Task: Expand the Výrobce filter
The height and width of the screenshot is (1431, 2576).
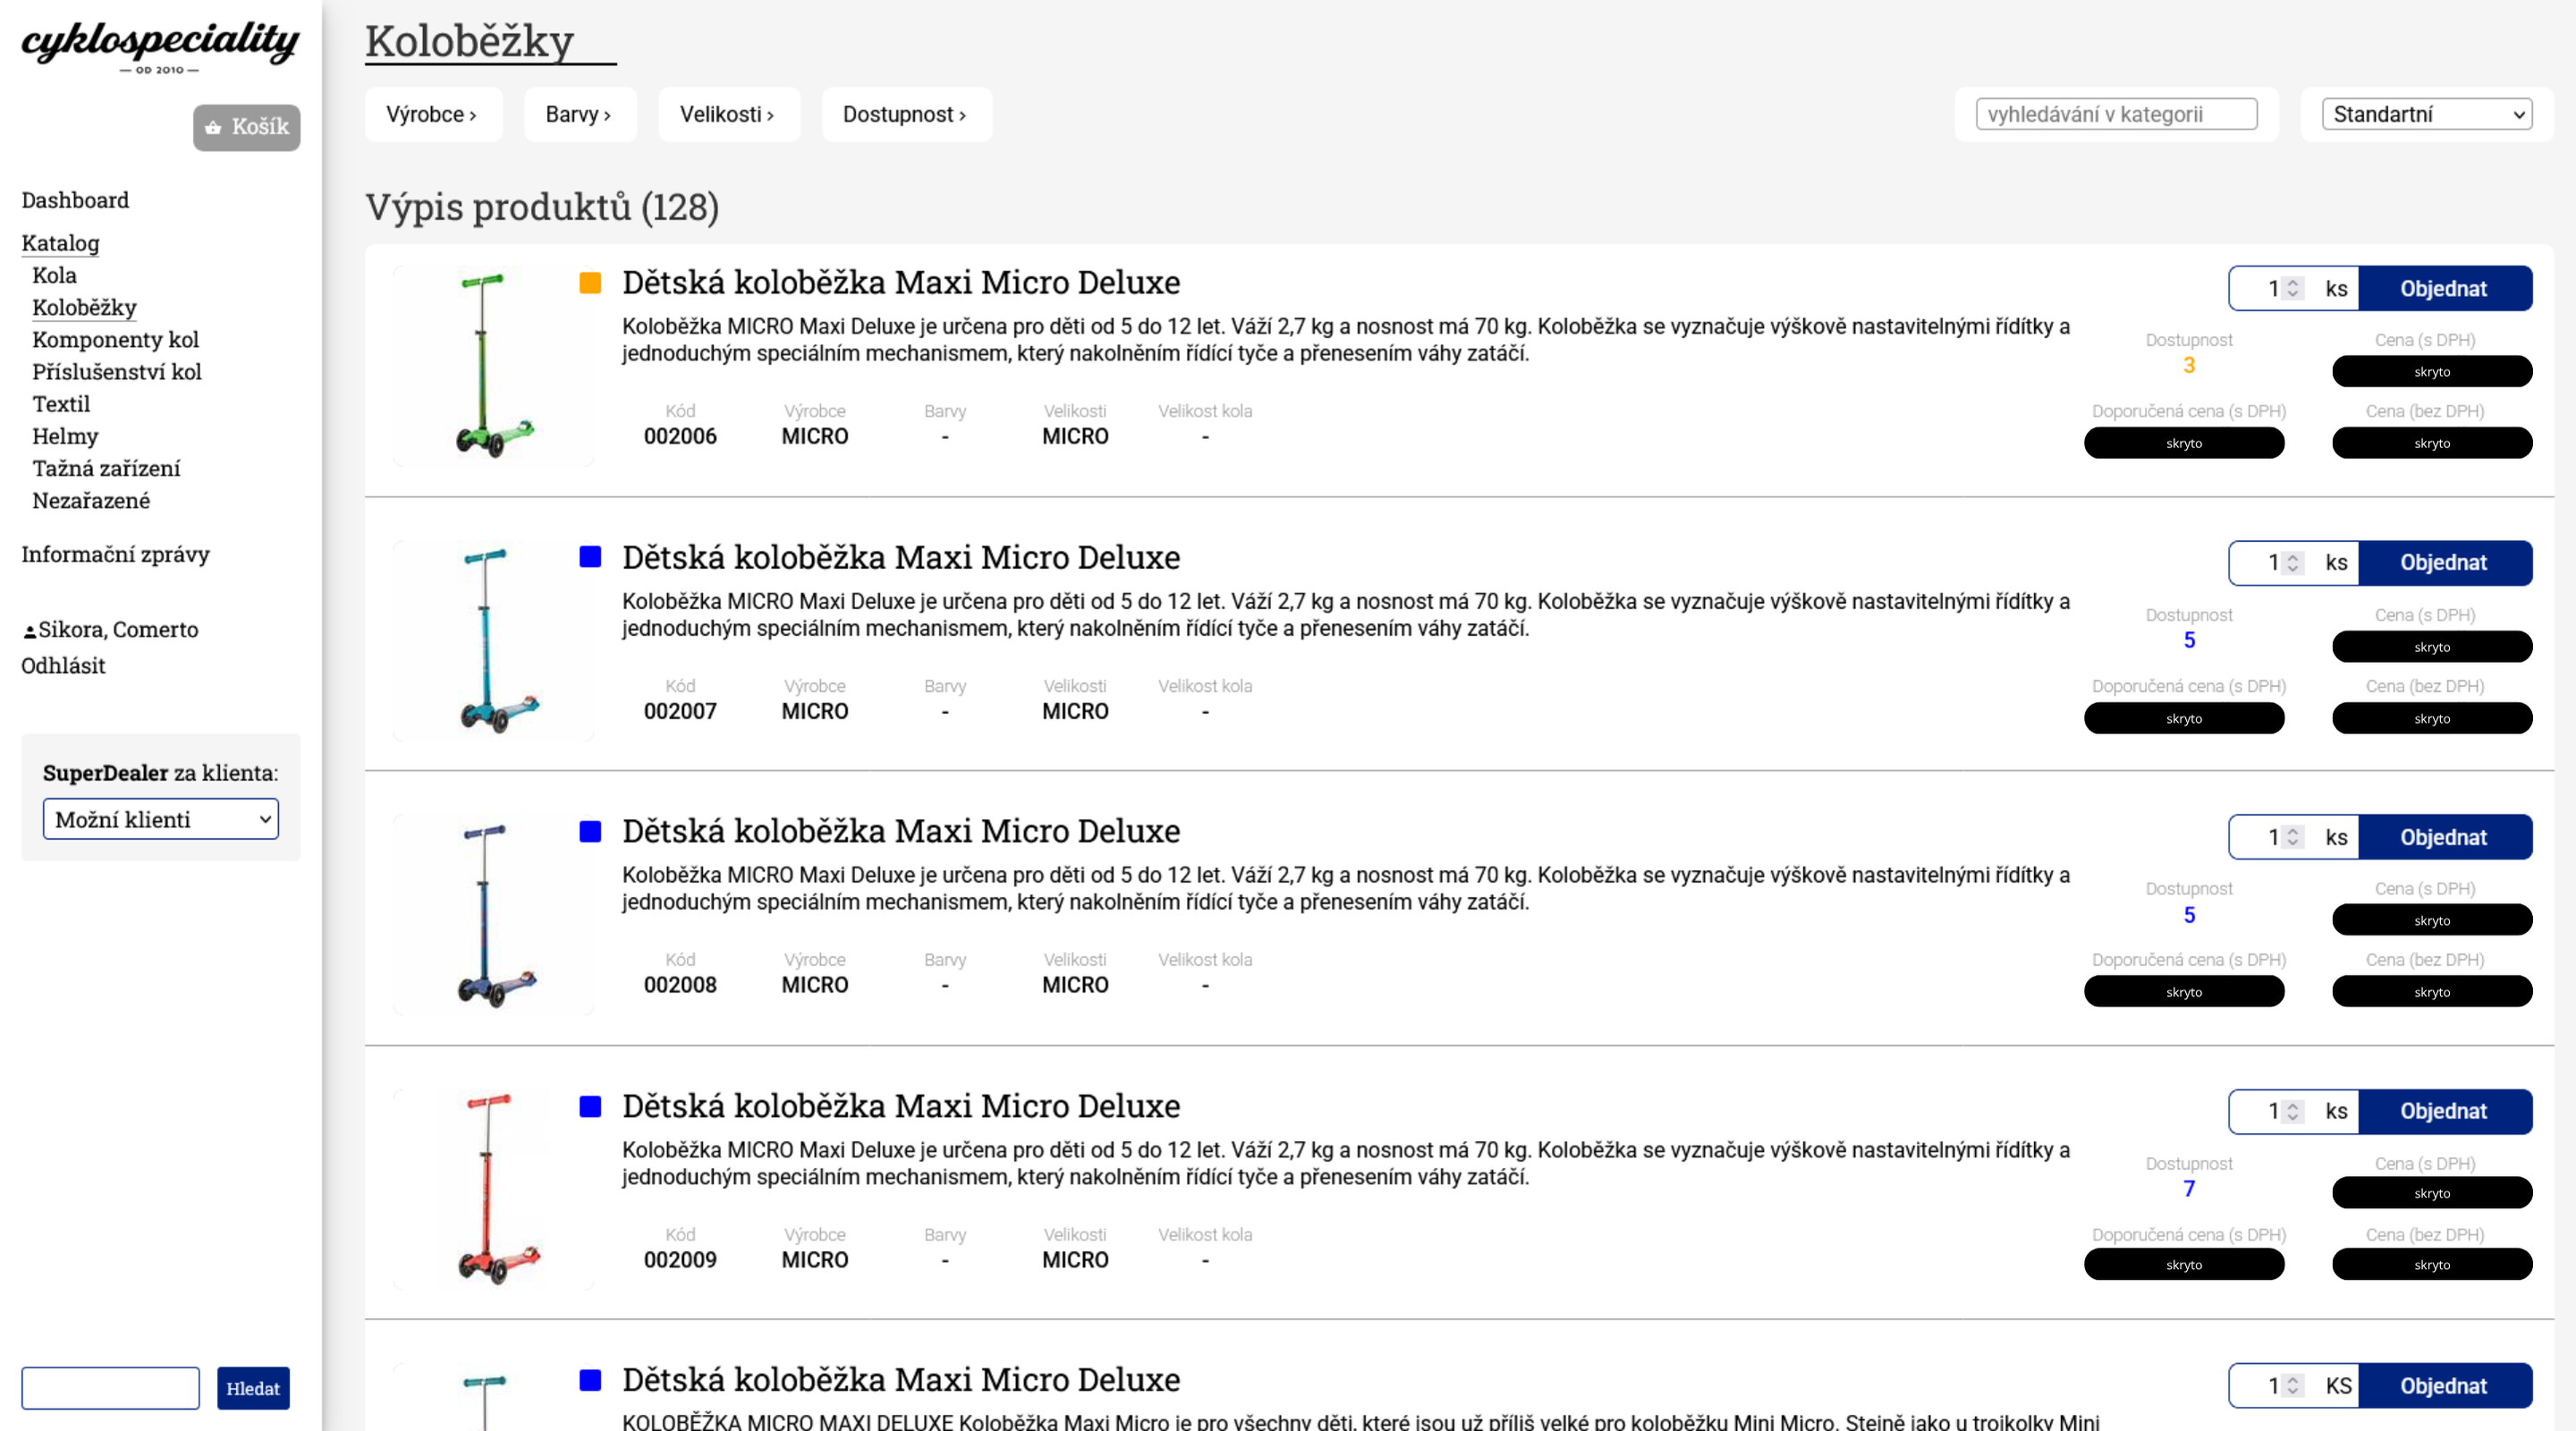Action: tap(432, 114)
